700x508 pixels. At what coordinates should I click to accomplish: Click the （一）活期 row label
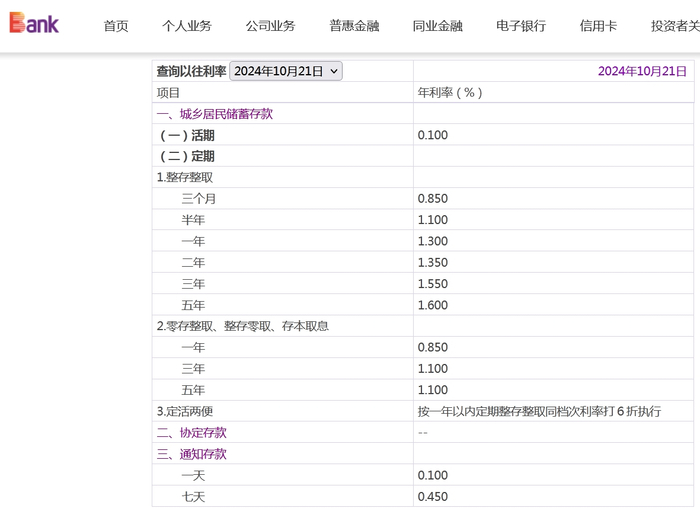tap(187, 135)
